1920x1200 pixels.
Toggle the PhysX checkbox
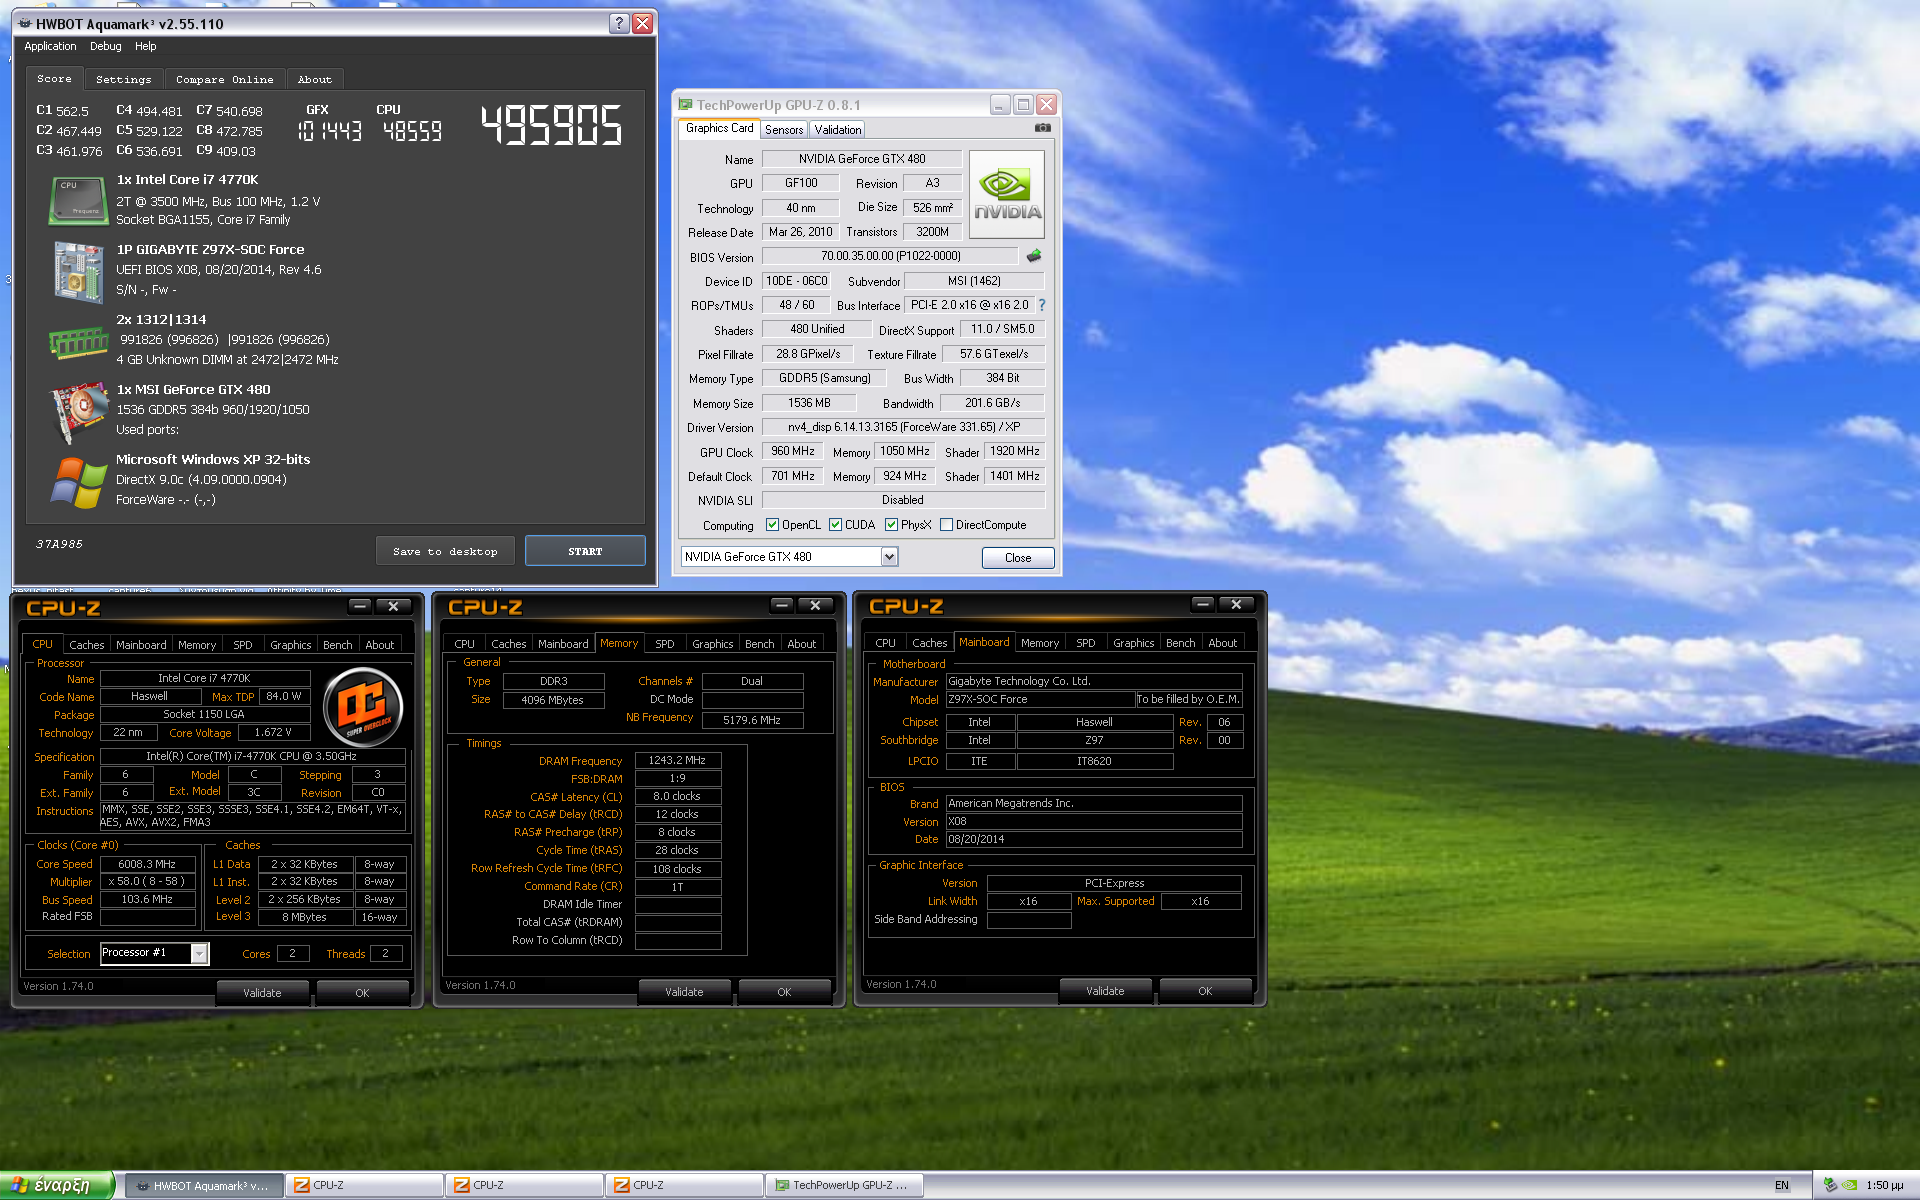(891, 525)
